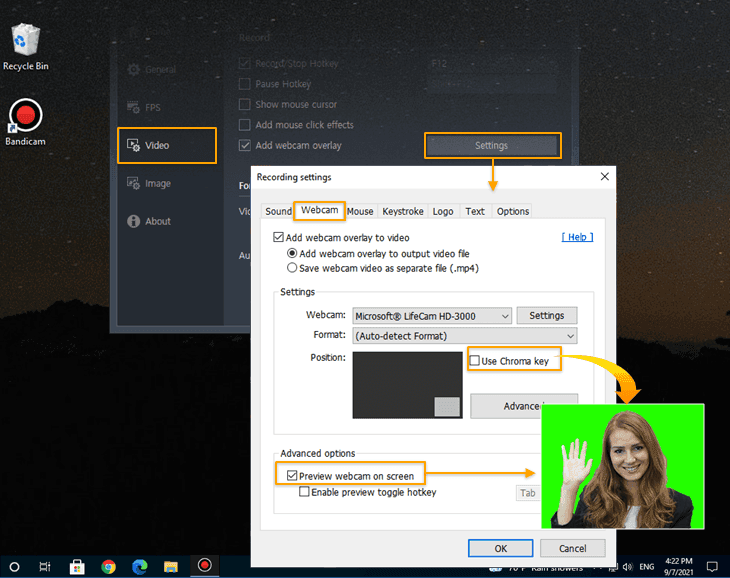Switch to the Options tab
Viewport: 730px width, 578px height.
[x=513, y=211]
